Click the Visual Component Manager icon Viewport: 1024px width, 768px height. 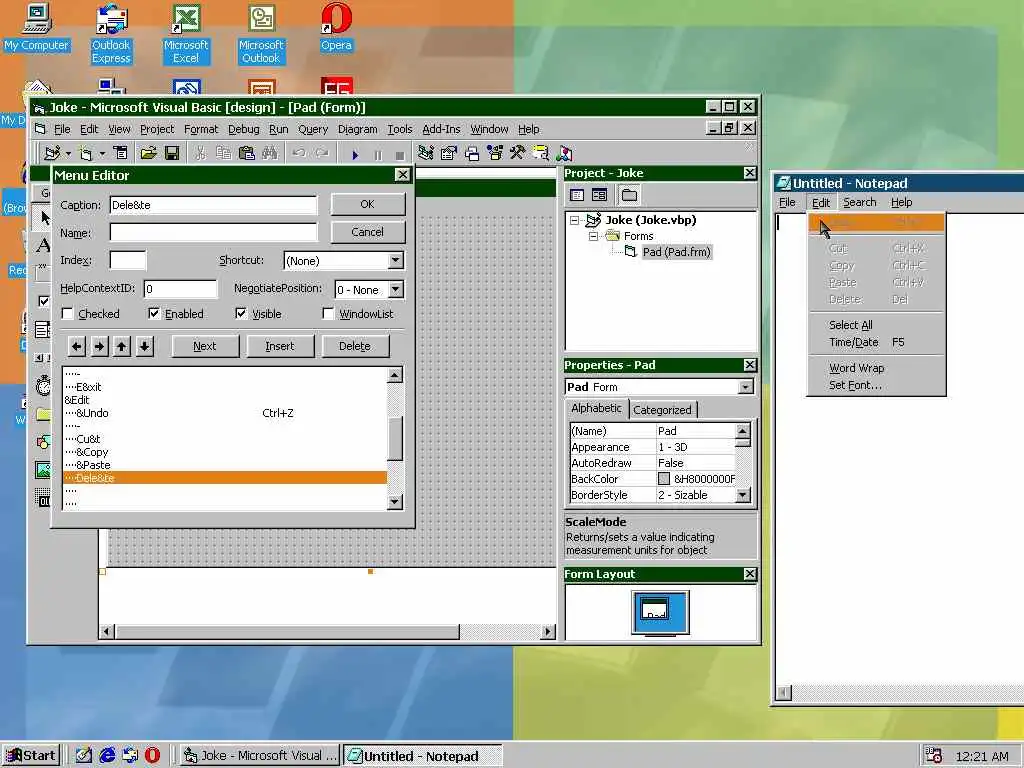point(564,153)
